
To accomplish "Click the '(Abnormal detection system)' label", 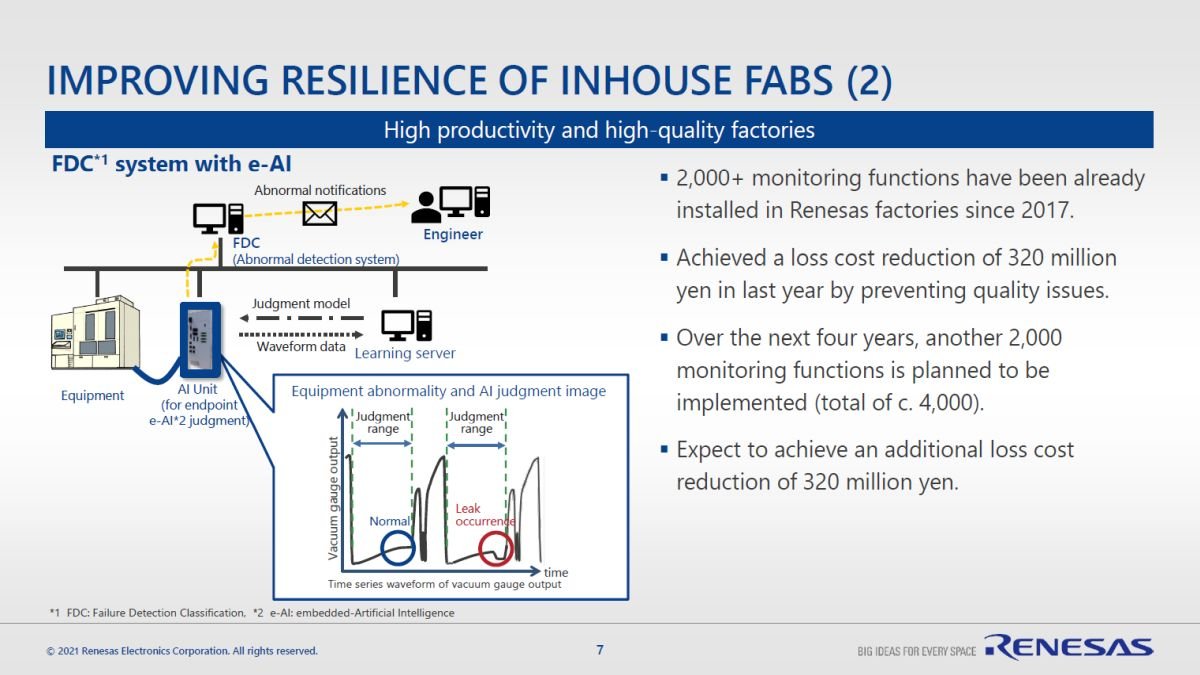I will pos(316,259).
